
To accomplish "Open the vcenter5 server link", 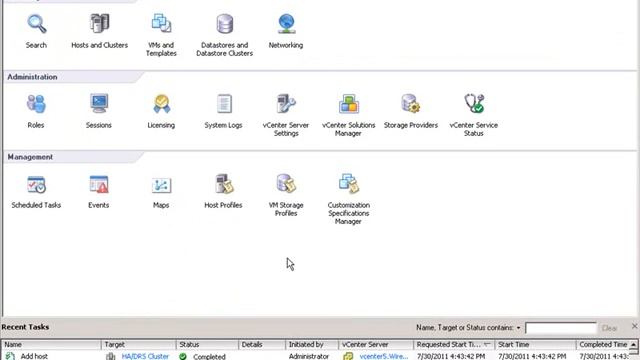I will pyautogui.click(x=384, y=356).
